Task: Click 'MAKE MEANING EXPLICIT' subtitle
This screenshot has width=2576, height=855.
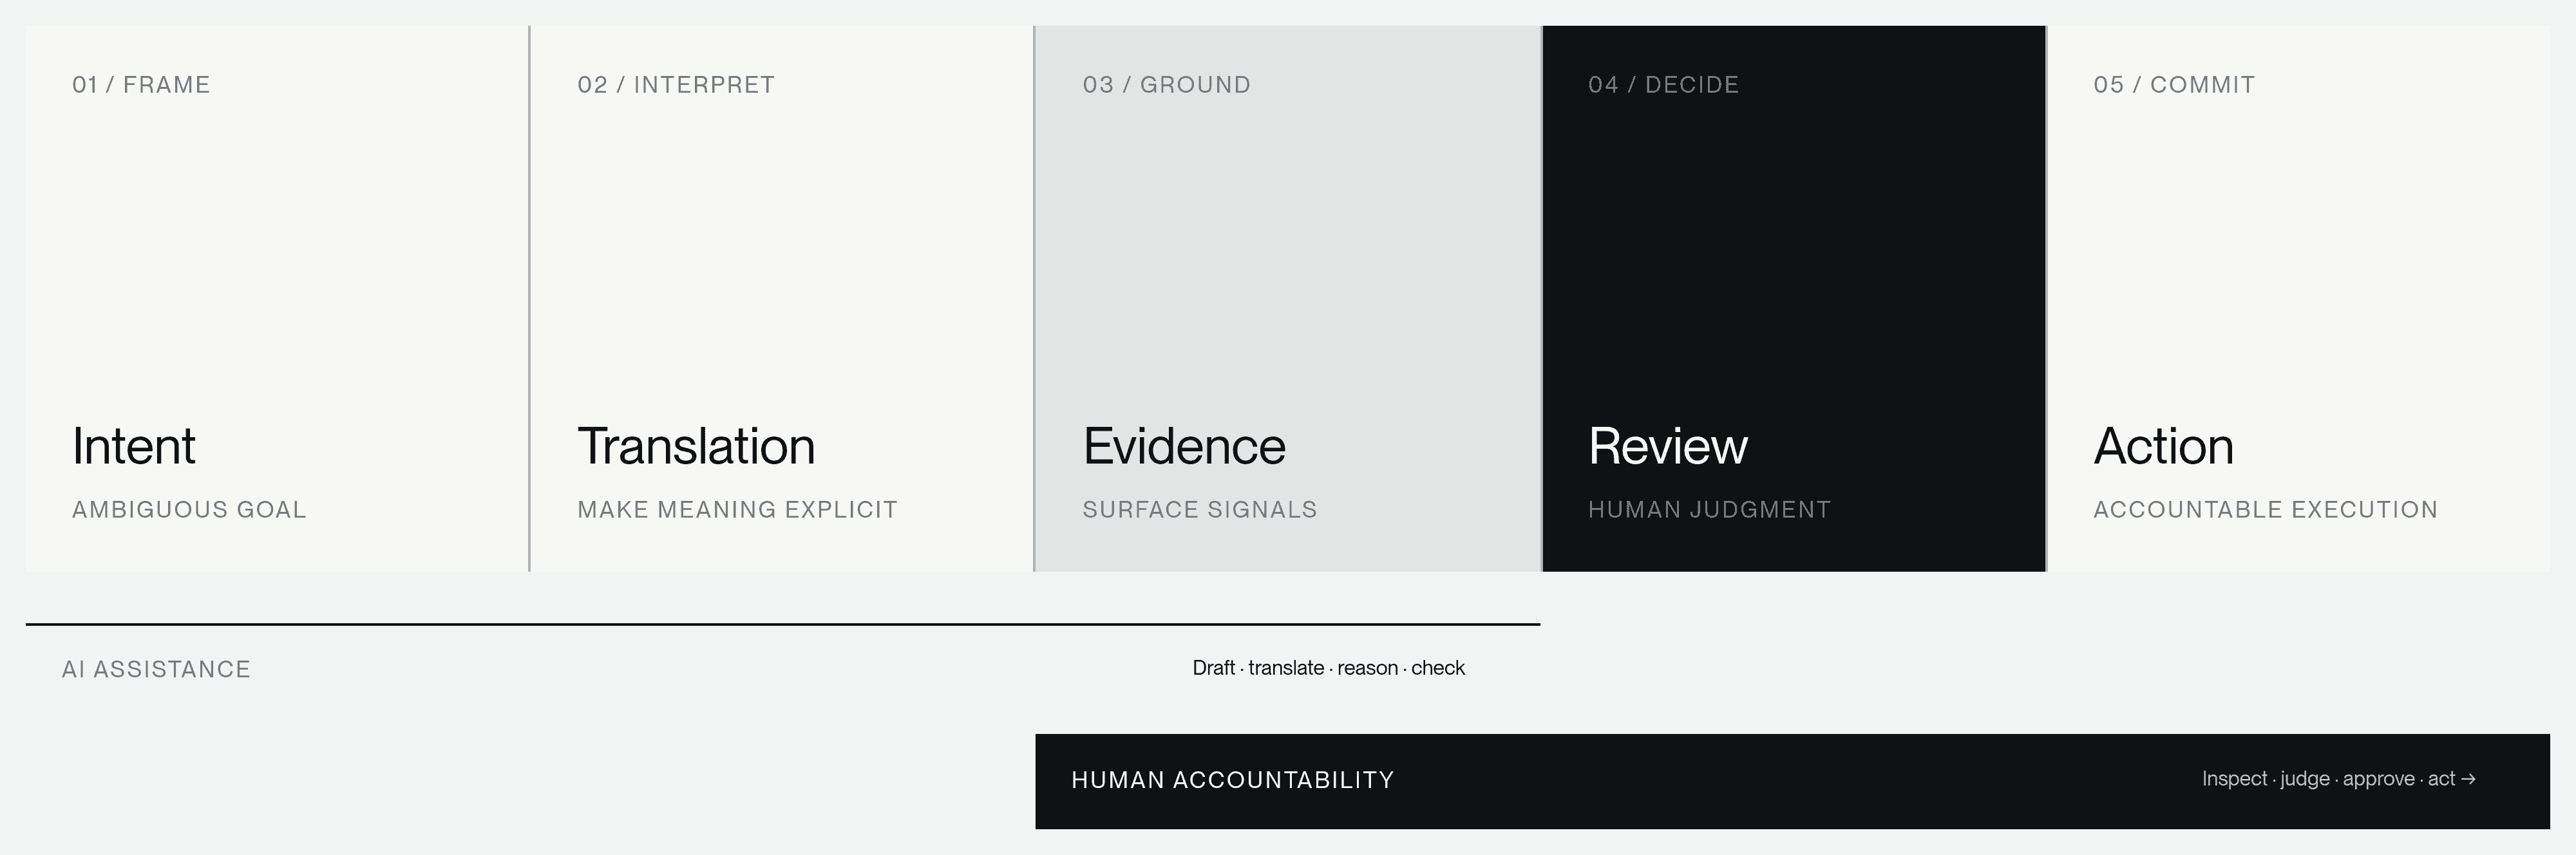Action: [x=737, y=510]
